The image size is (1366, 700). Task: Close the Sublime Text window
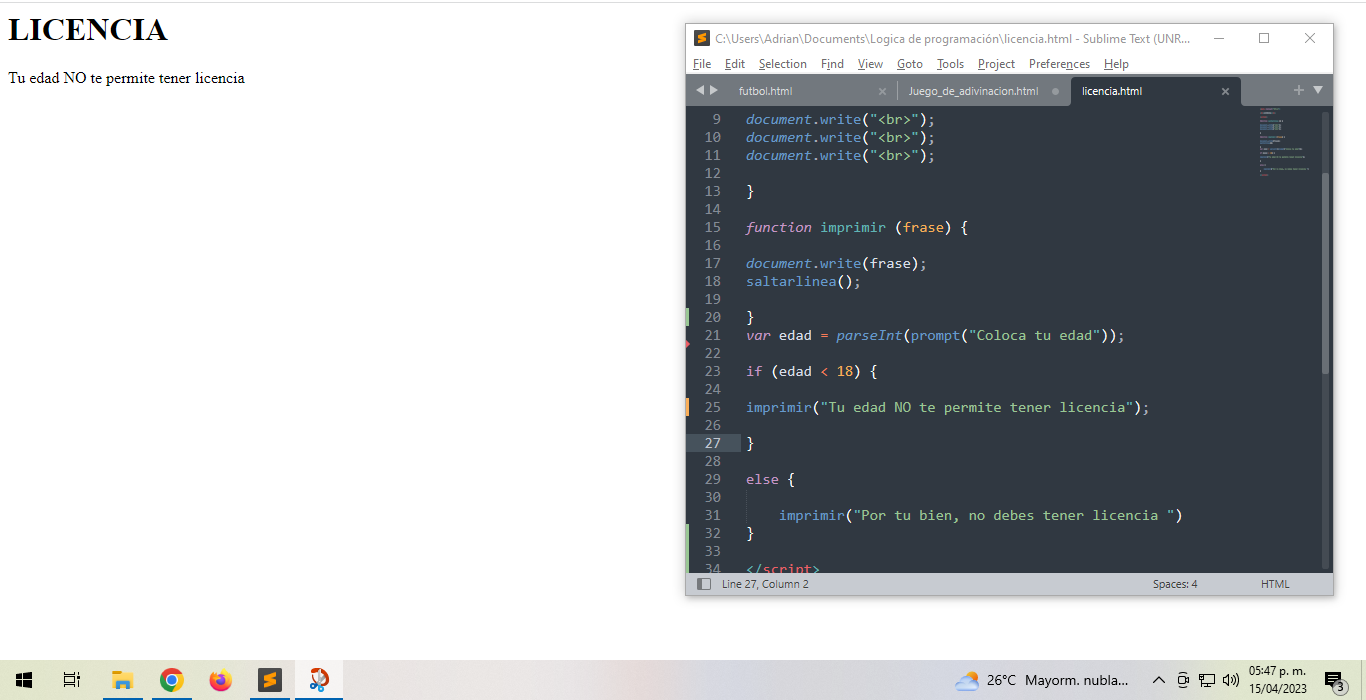(1310, 38)
